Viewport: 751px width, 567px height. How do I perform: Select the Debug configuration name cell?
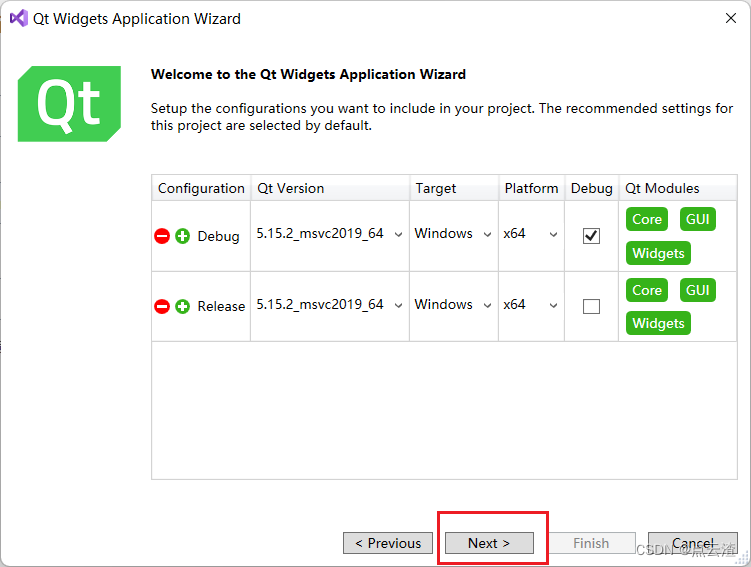tap(218, 237)
